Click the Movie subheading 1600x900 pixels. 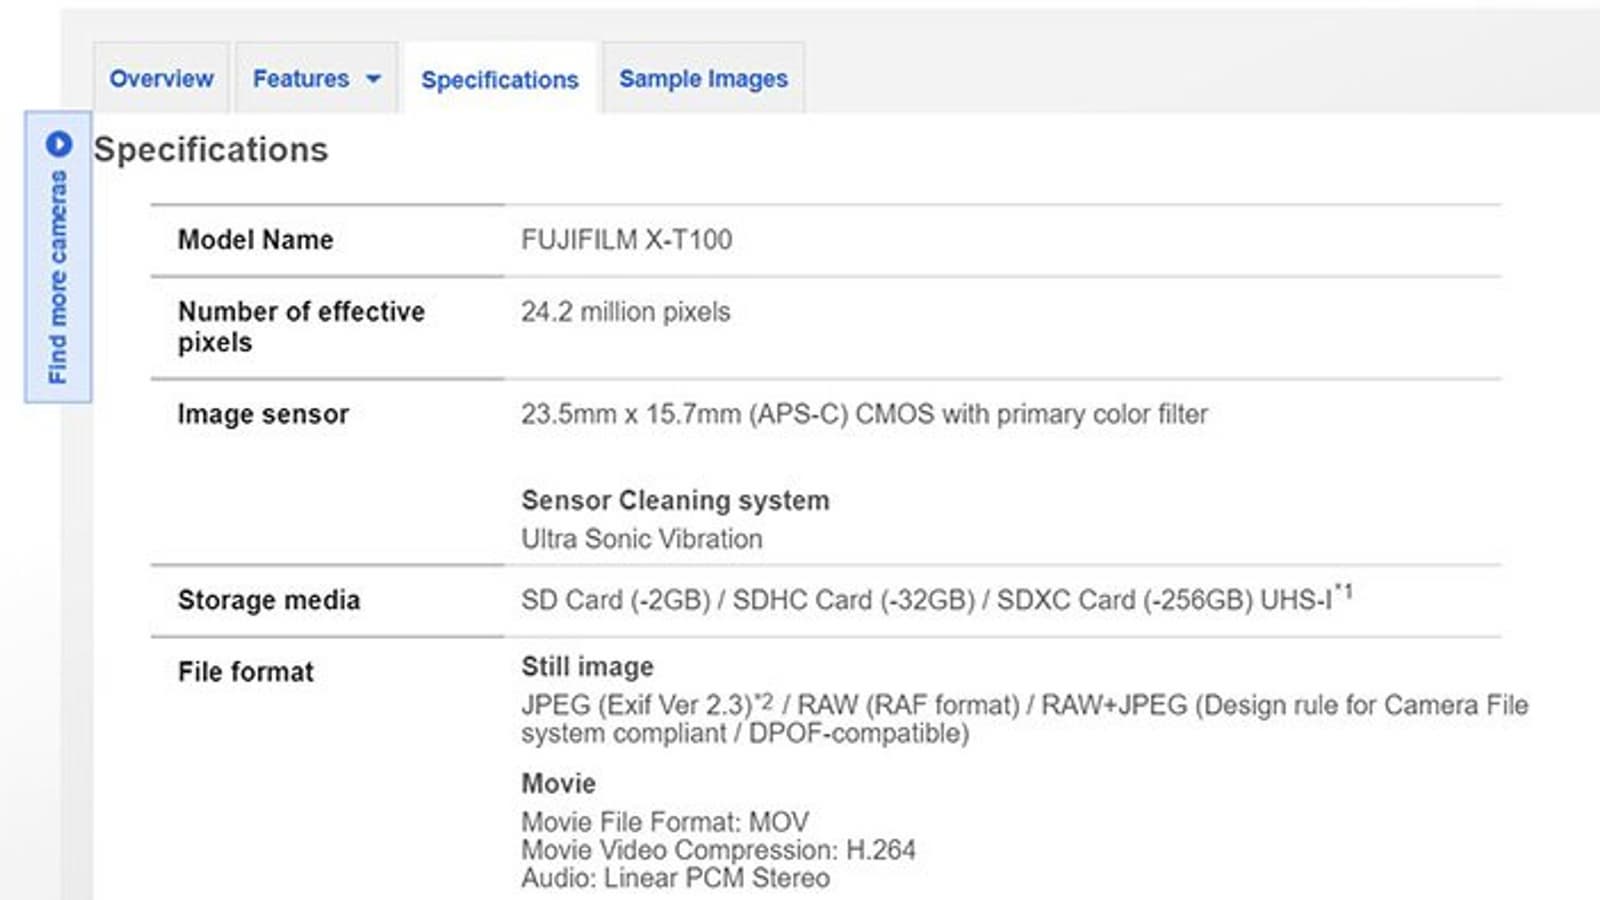[x=558, y=784]
